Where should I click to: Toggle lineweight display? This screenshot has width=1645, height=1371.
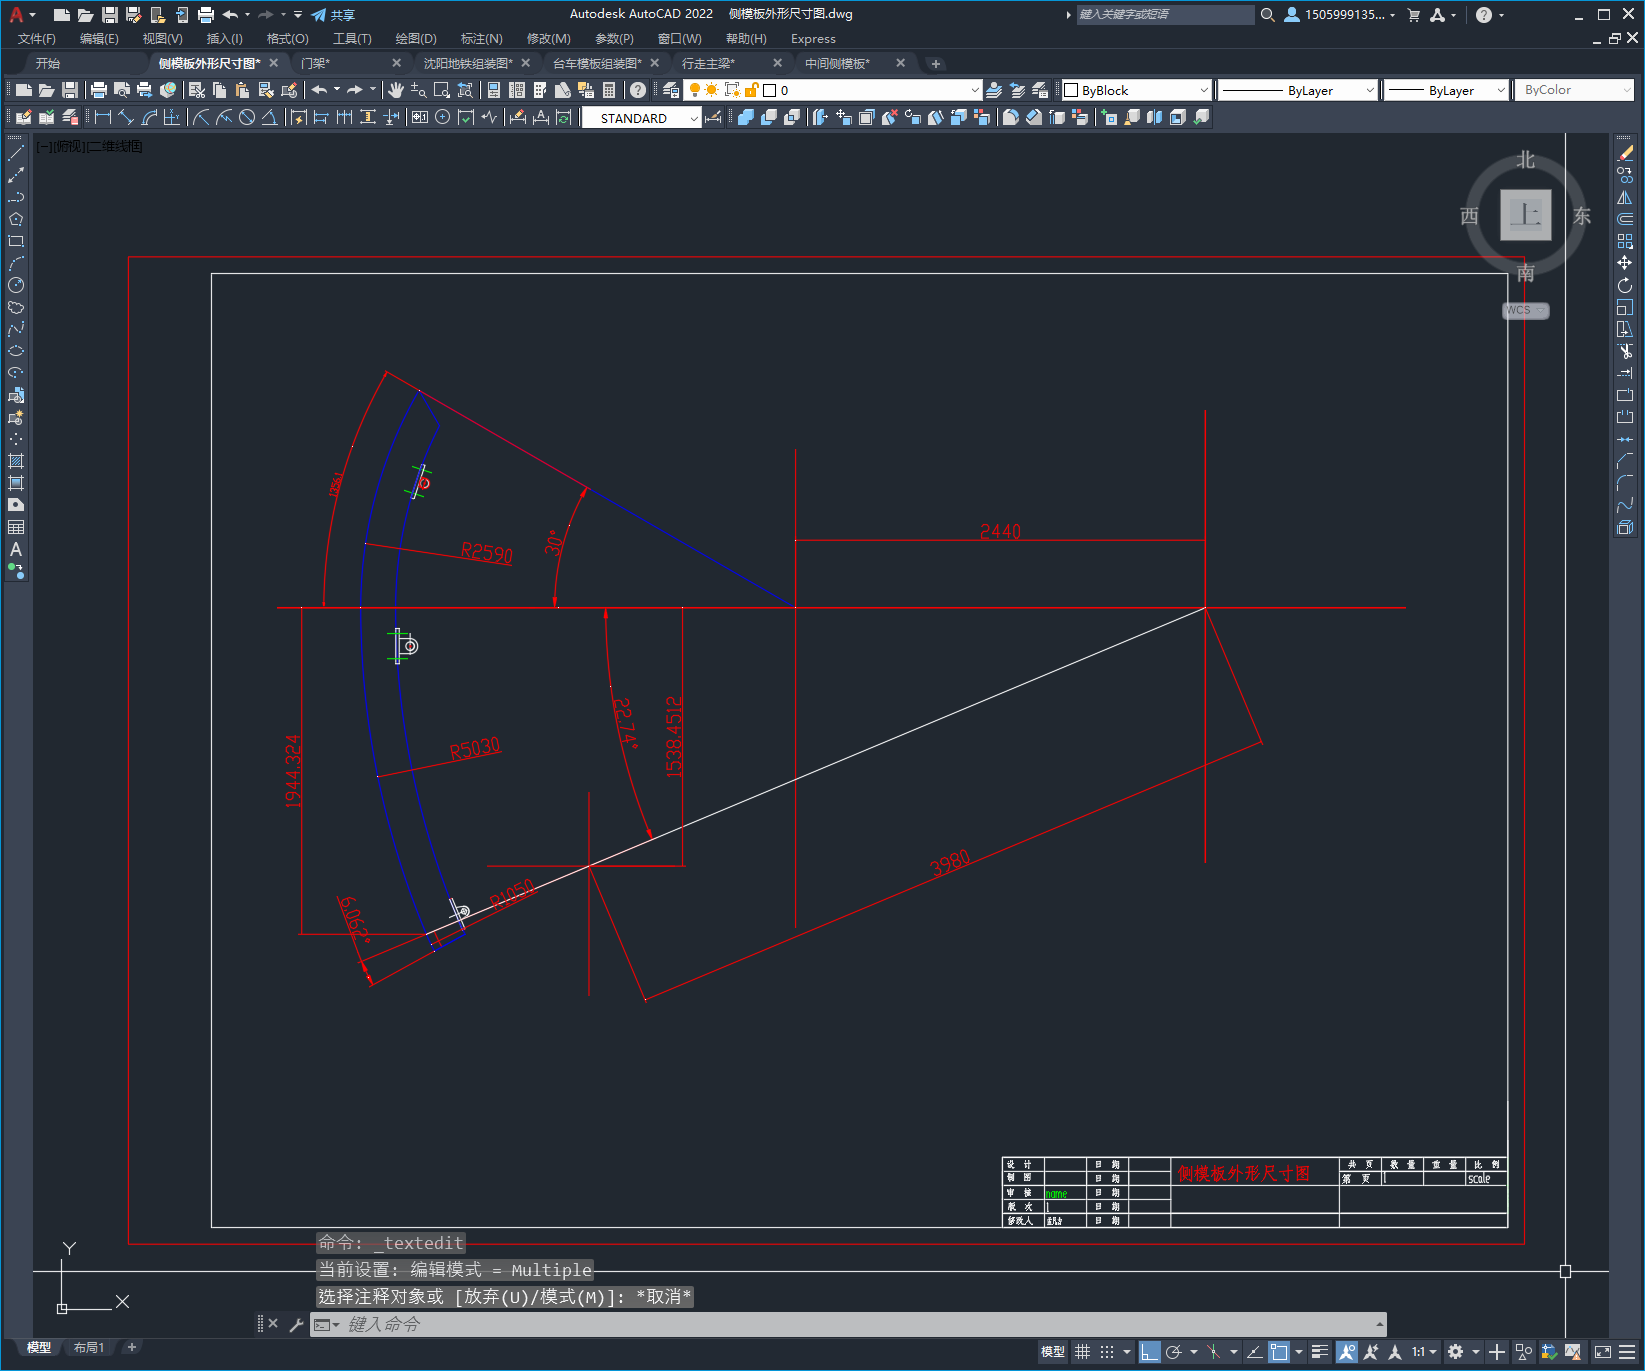[x=1320, y=1352]
